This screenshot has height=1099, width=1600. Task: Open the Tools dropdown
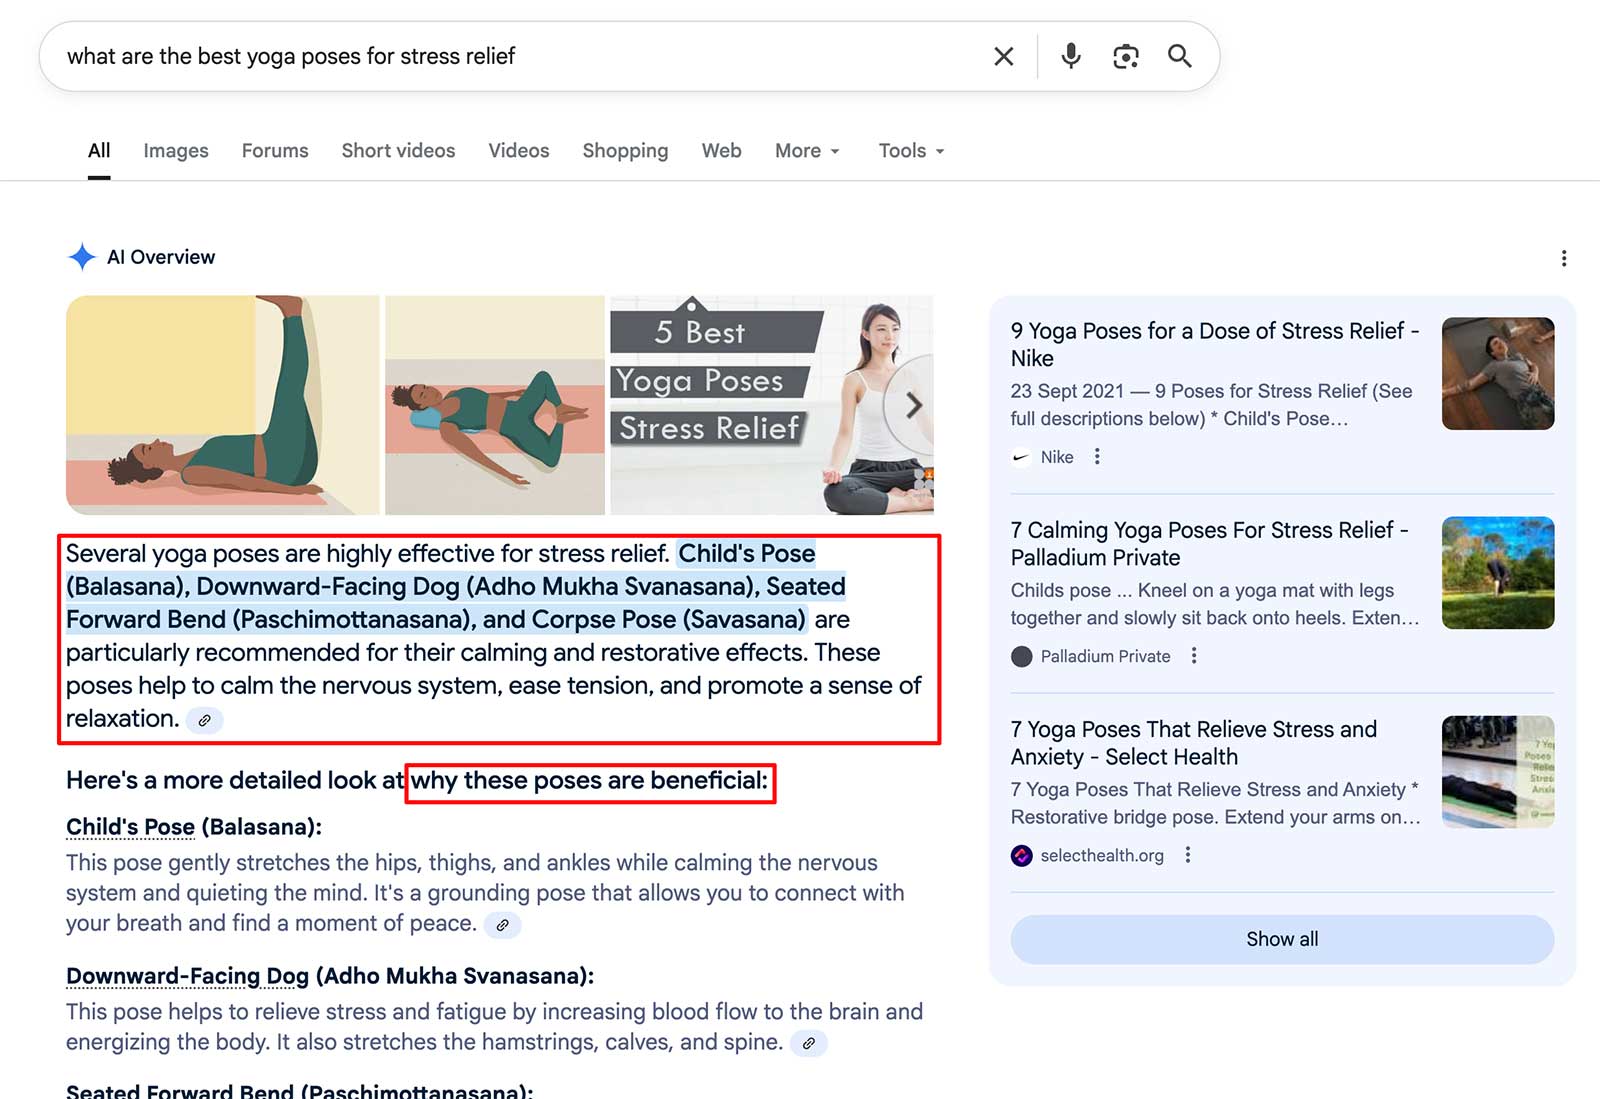(909, 150)
